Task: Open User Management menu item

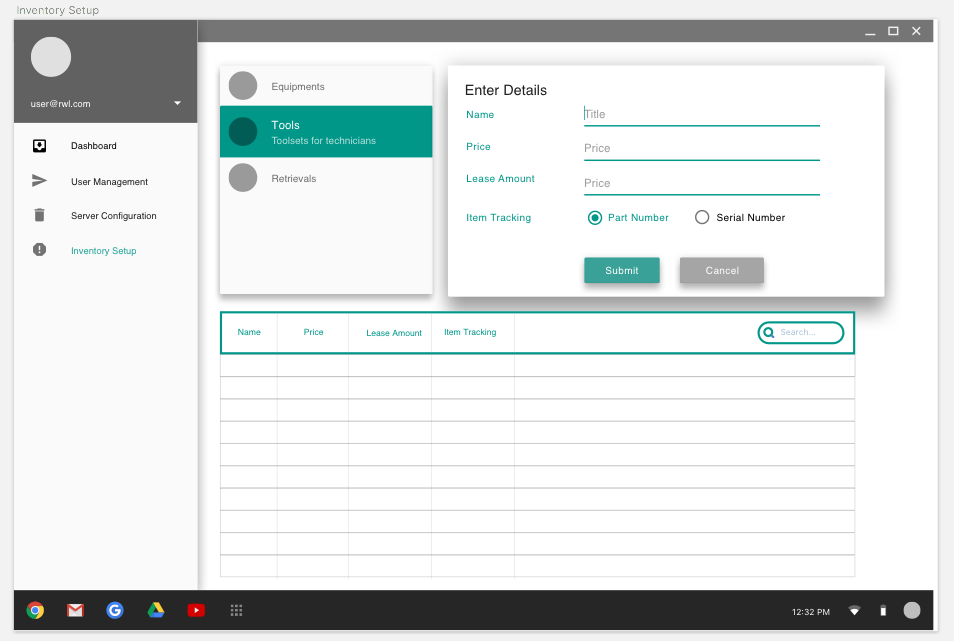Action: (109, 182)
